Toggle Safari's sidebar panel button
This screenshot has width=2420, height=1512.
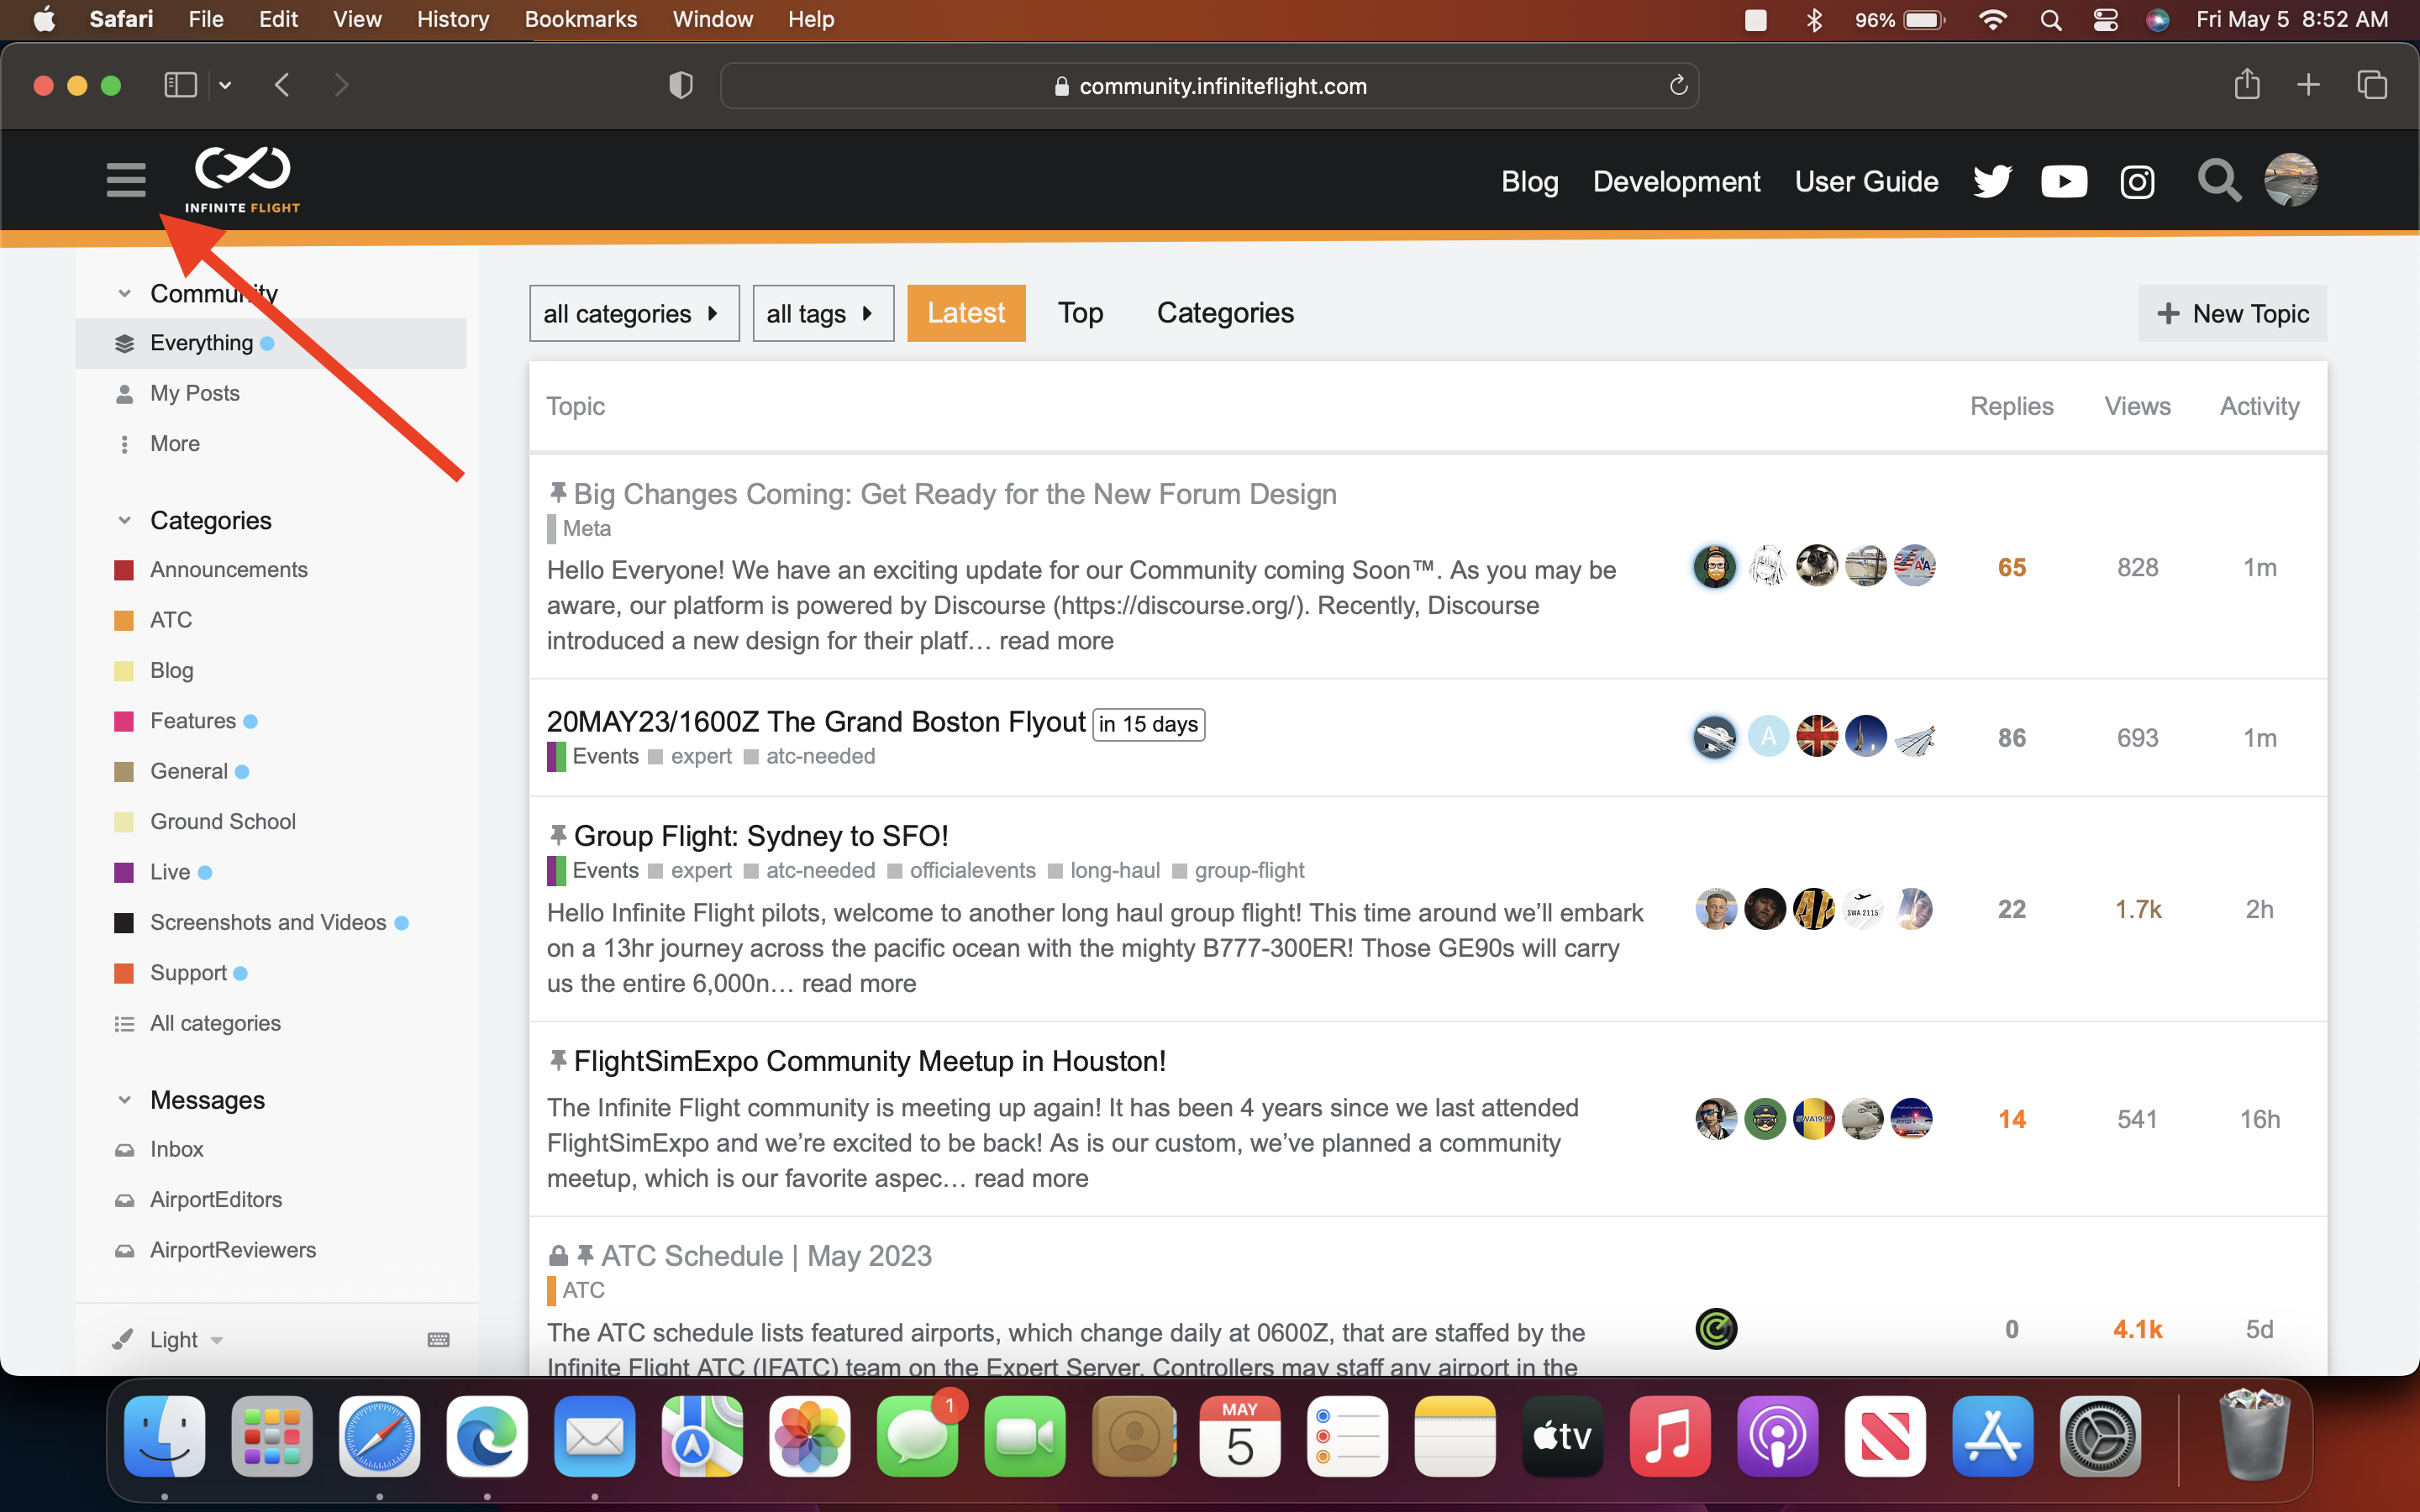(x=180, y=85)
